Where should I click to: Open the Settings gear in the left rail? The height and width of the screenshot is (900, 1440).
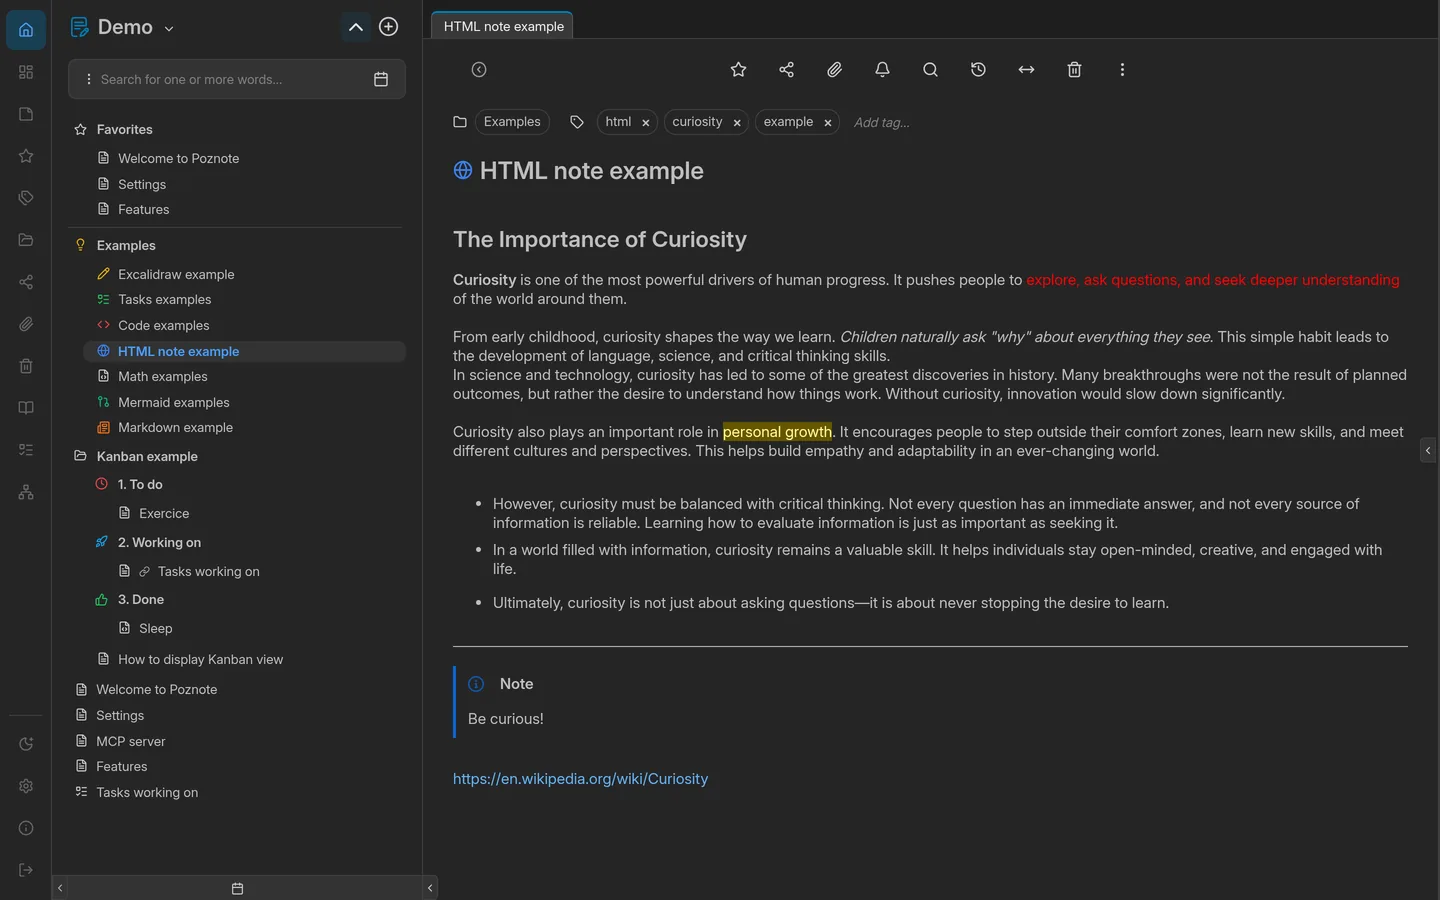pos(26,786)
